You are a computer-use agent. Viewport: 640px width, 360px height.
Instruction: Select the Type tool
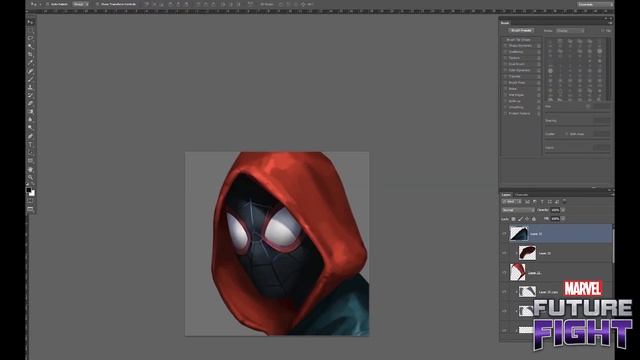[x=31, y=144]
